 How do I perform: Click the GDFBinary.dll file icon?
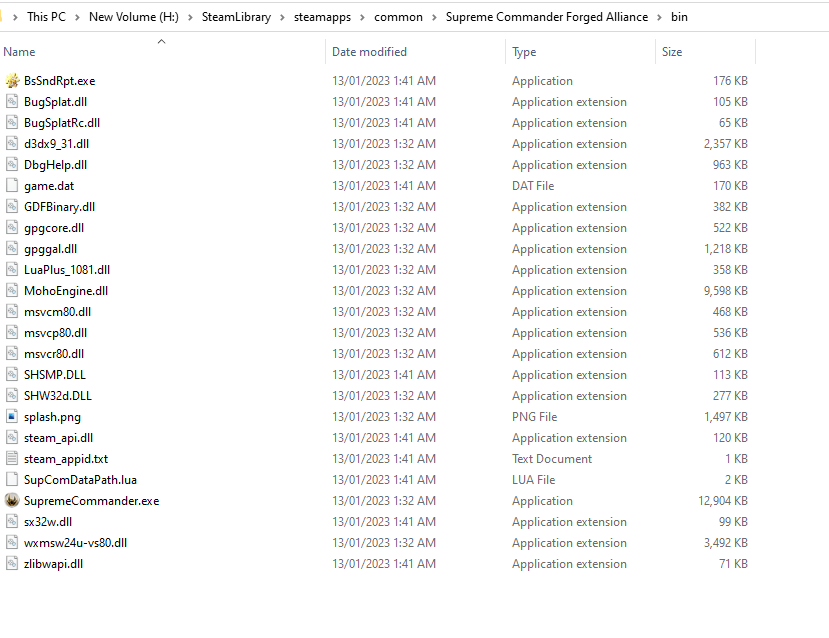[x=12, y=207]
